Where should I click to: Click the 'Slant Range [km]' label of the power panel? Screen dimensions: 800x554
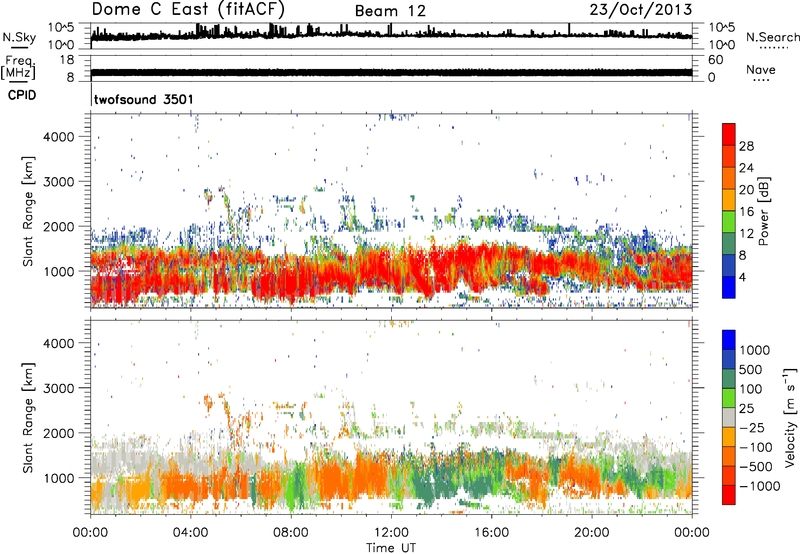pos(28,211)
